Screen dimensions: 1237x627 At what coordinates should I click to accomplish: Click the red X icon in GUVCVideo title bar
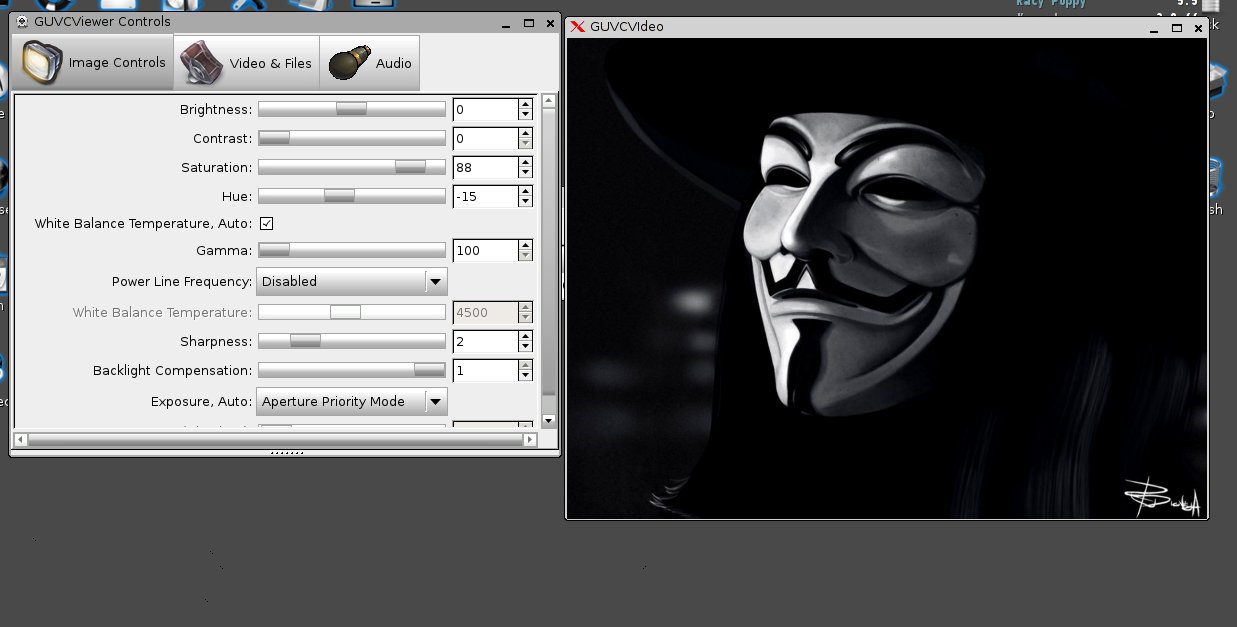[x=577, y=27]
